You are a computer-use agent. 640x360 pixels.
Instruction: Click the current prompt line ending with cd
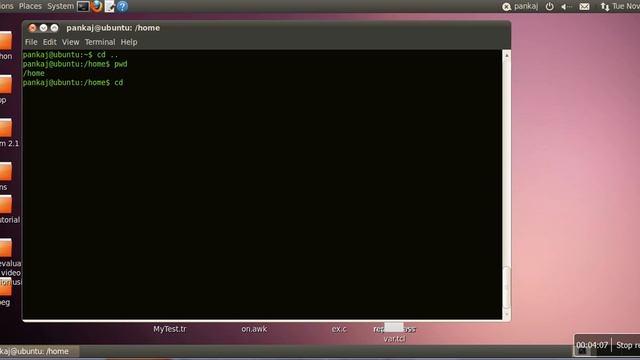click(73, 82)
